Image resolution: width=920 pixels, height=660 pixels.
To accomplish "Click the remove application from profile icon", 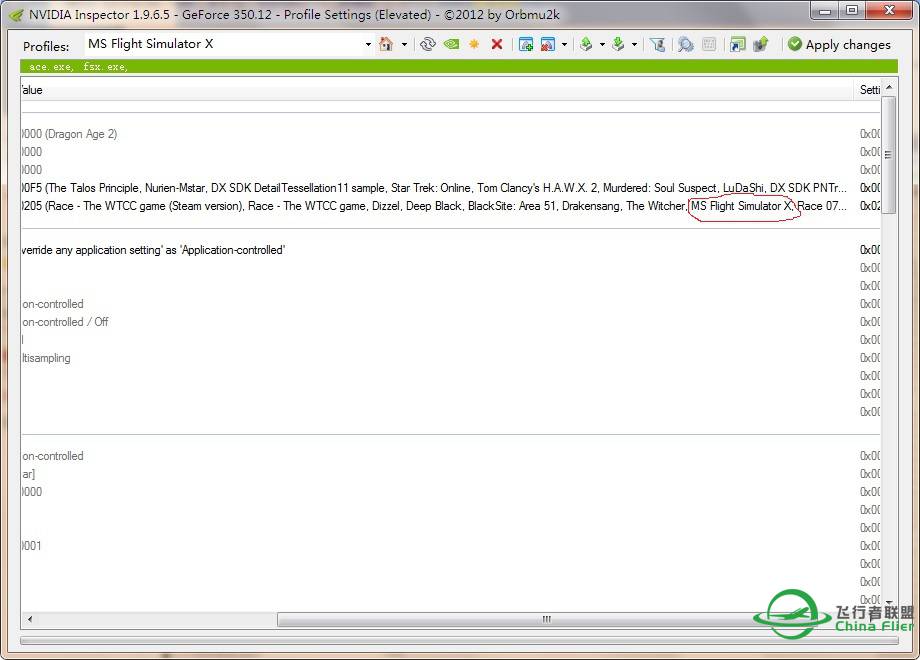I will (547, 44).
